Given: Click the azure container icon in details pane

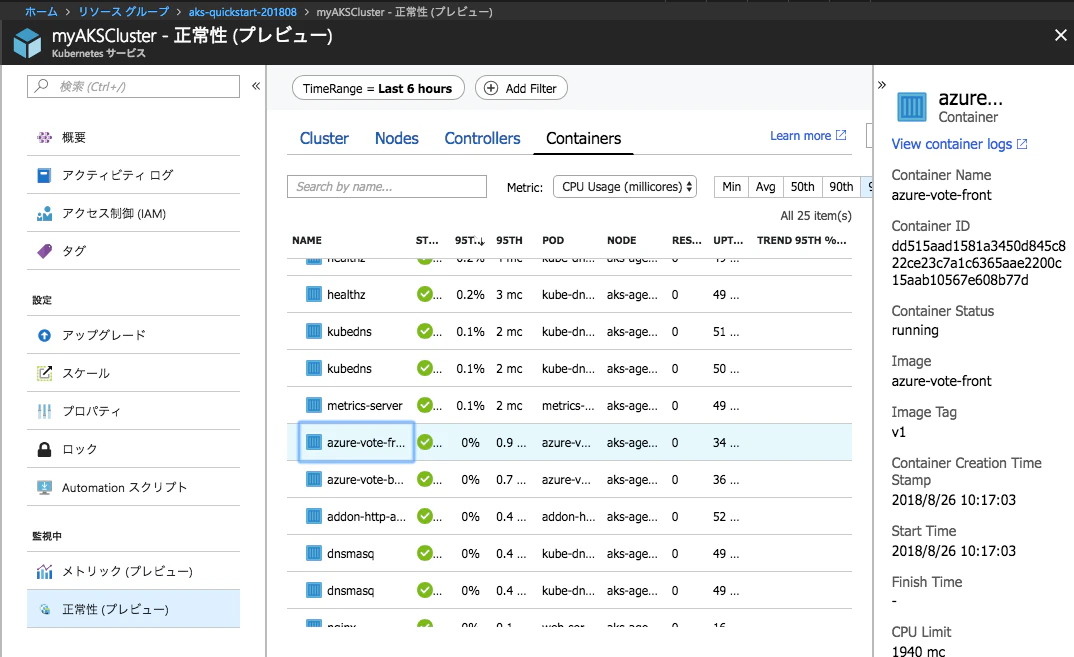Looking at the screenshot, I should pyautogui.click(x=912, y=107).
